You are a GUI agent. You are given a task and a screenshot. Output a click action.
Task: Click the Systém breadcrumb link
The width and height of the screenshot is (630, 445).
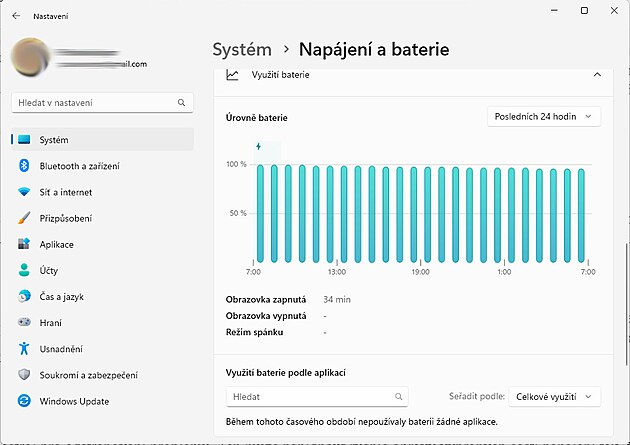242,49
